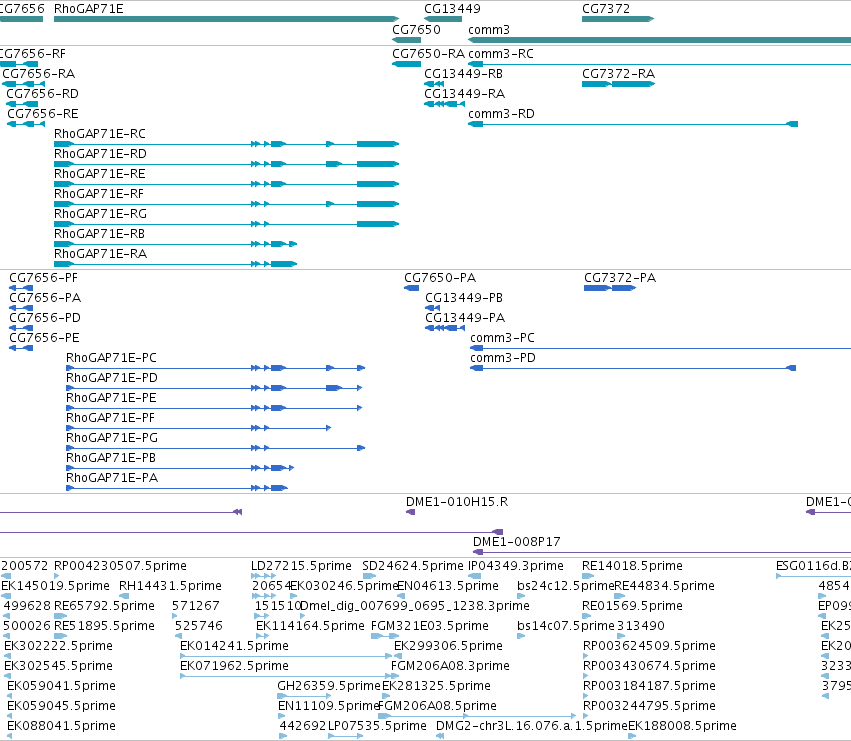
Task: Click protein RhoGAP71E-PG label
Action: (112, 438)
